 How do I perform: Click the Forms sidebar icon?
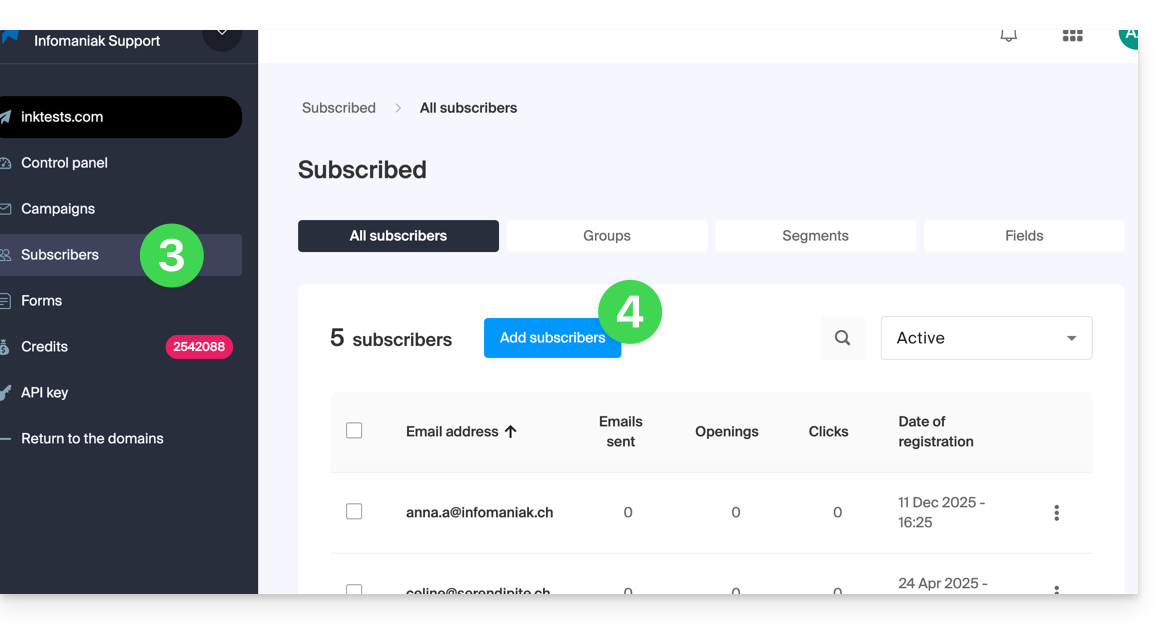(5, 301)
